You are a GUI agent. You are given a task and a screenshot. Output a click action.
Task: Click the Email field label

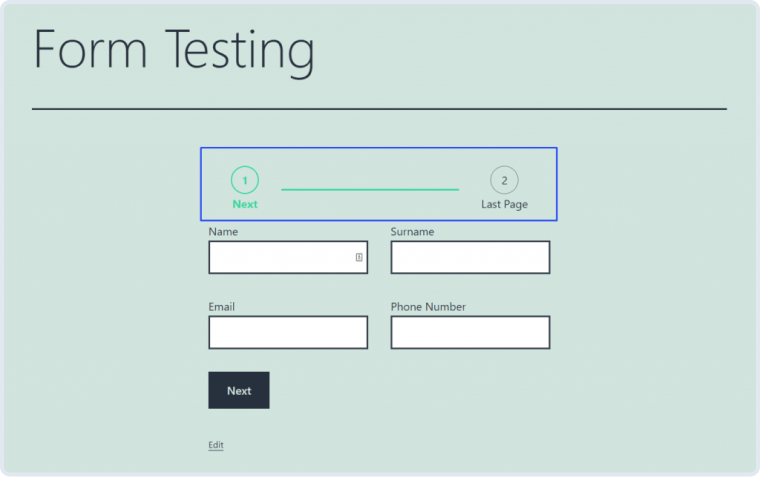(222, 307)
